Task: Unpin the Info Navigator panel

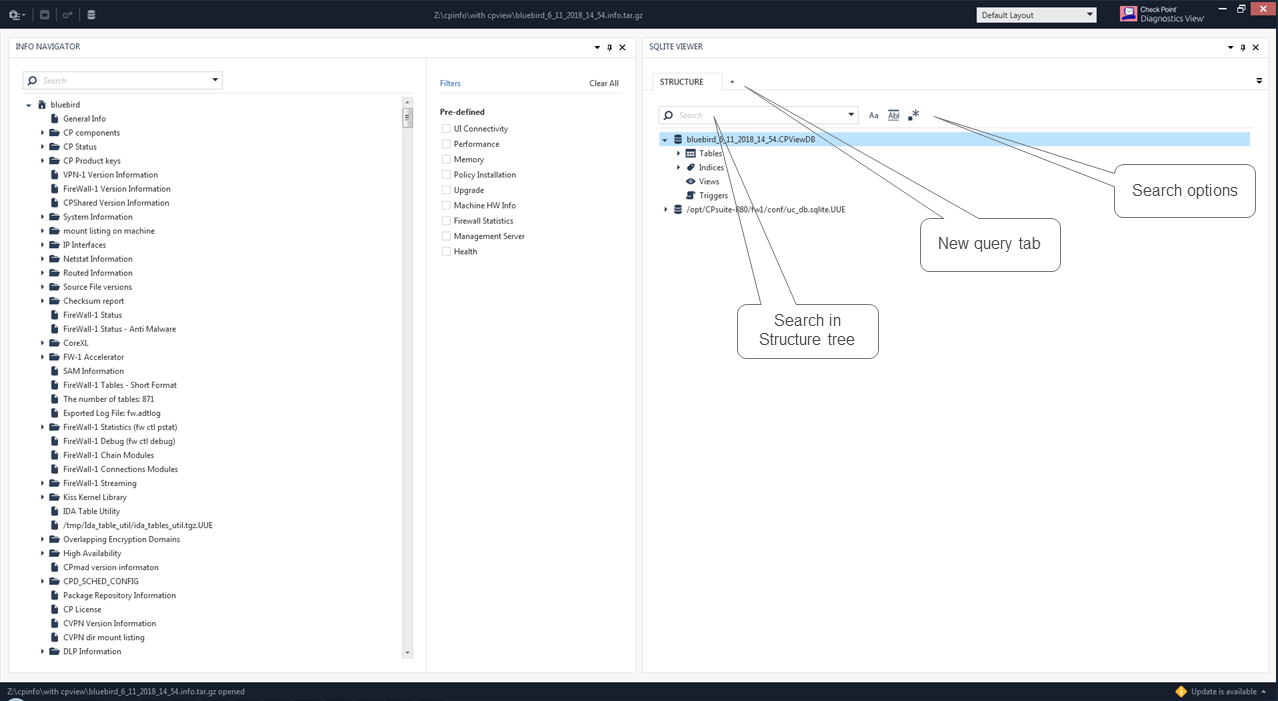Action: click(x=609, y=47)
